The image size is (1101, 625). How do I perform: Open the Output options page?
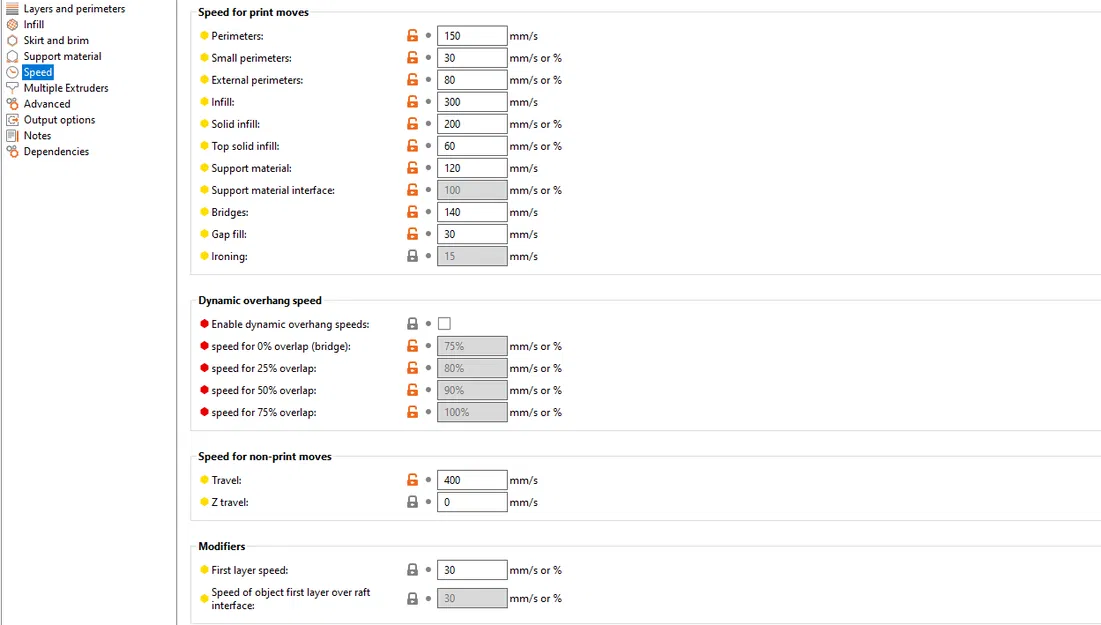pyautogui.click(x=59, y=120)
